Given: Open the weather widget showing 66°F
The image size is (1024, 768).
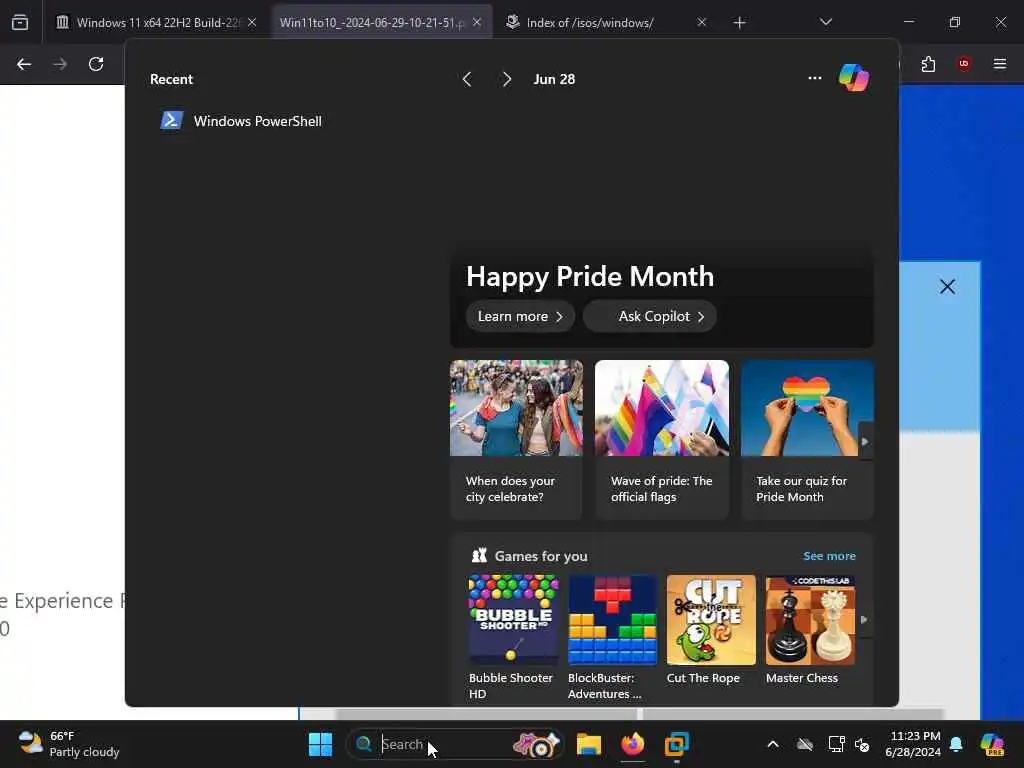Looking at the screenshot, I should pos(69,744).
